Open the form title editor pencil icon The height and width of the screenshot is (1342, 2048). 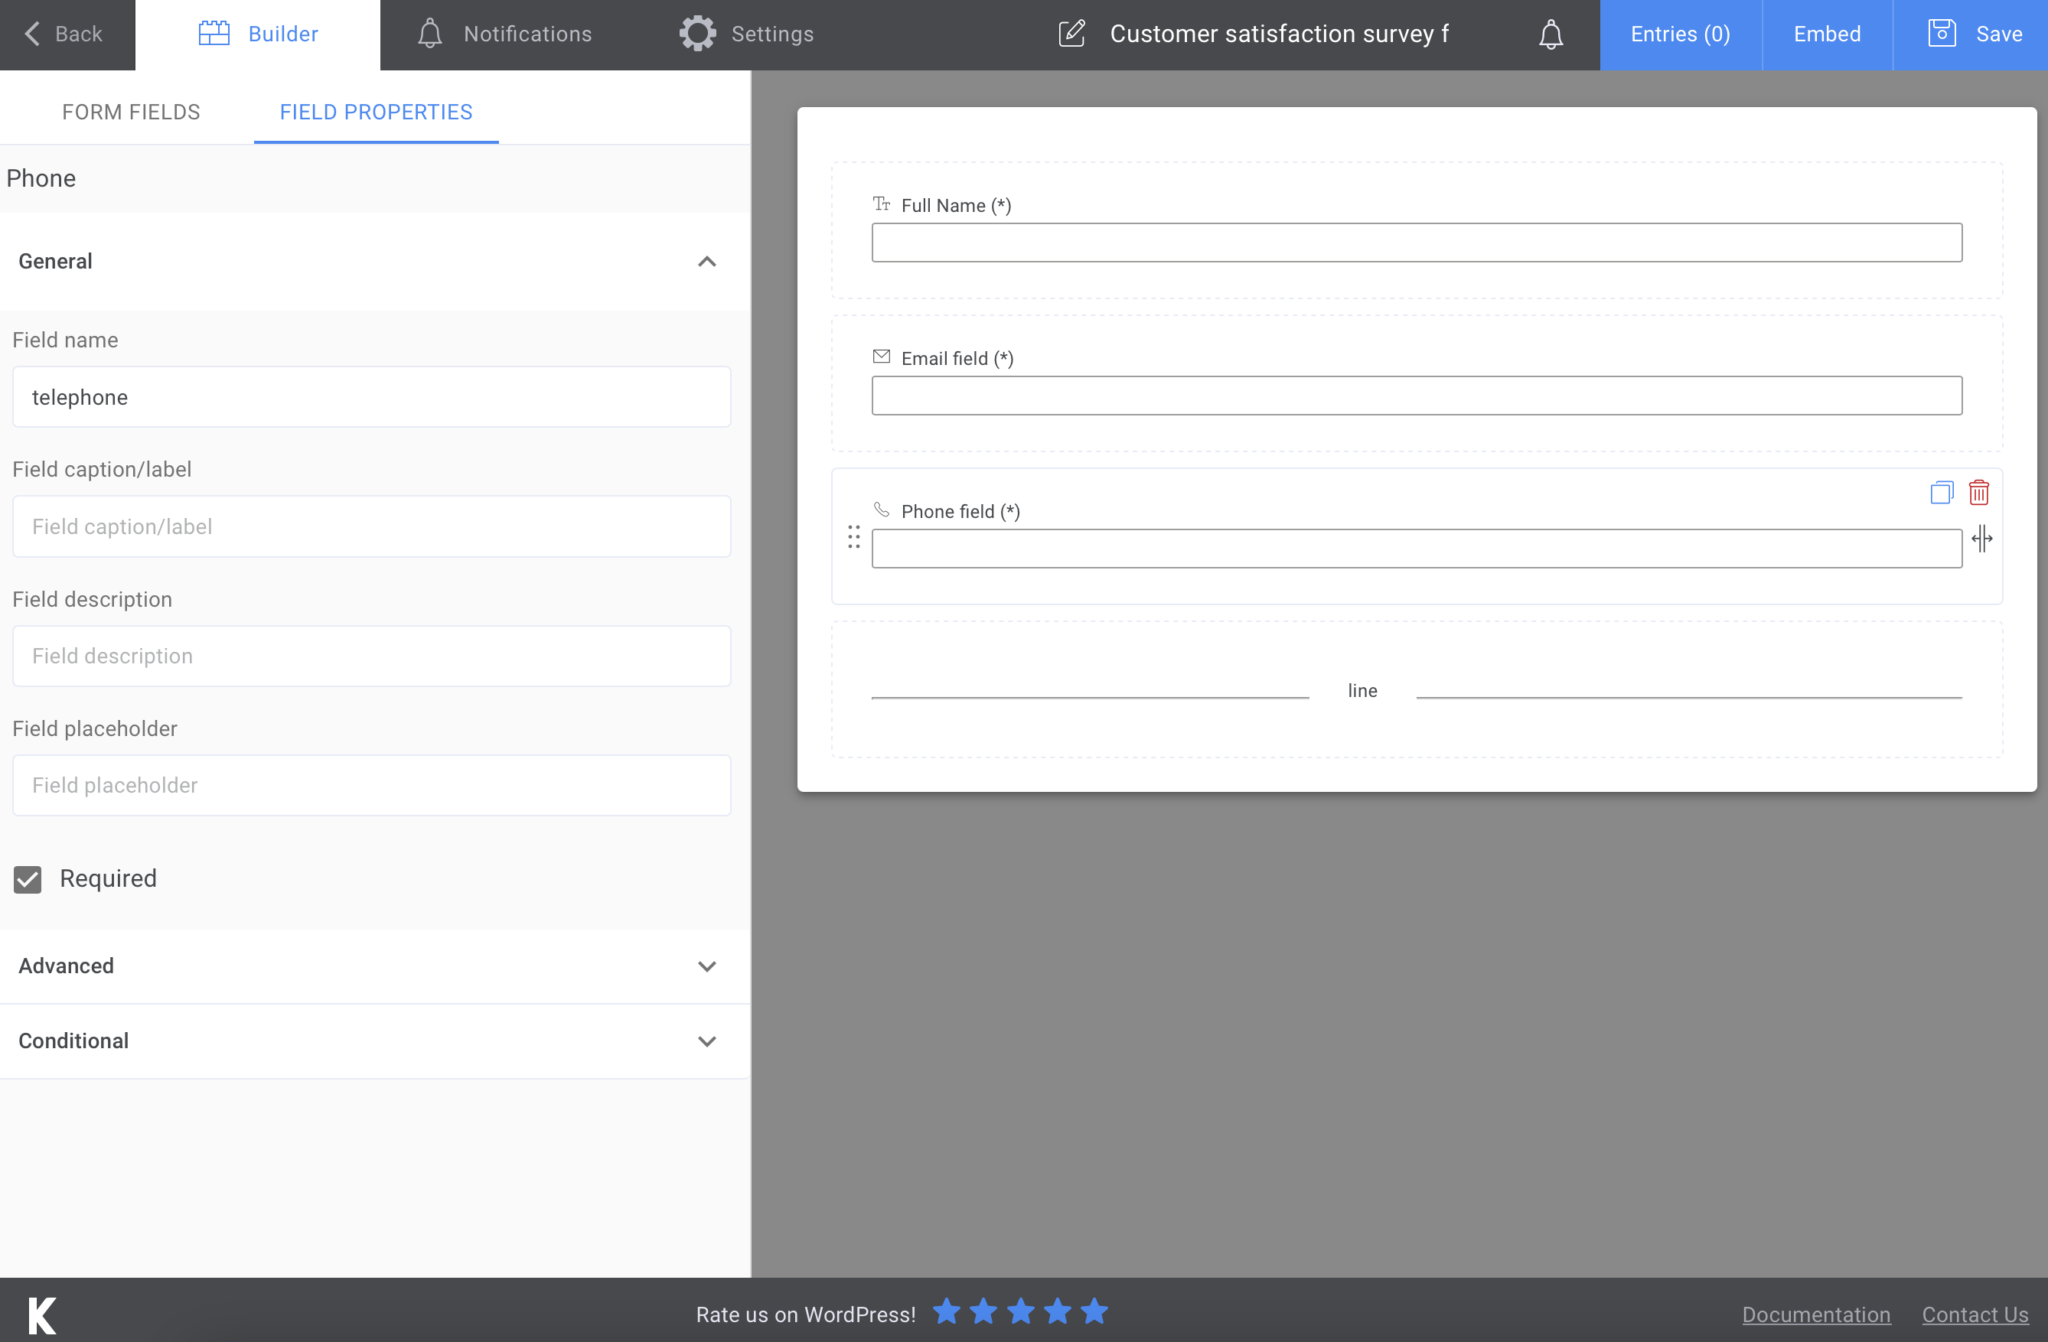click(x=1072, y=33)
